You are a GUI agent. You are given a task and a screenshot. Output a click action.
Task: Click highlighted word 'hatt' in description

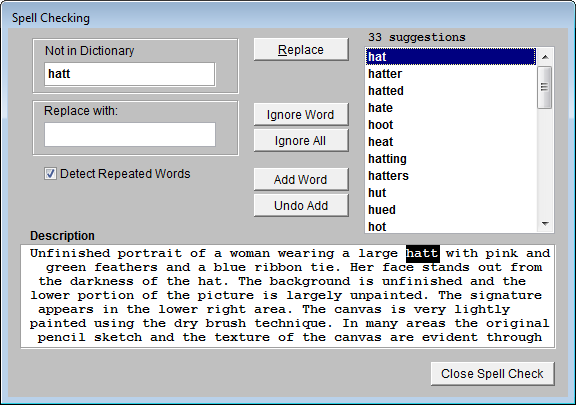pos(422,253)
